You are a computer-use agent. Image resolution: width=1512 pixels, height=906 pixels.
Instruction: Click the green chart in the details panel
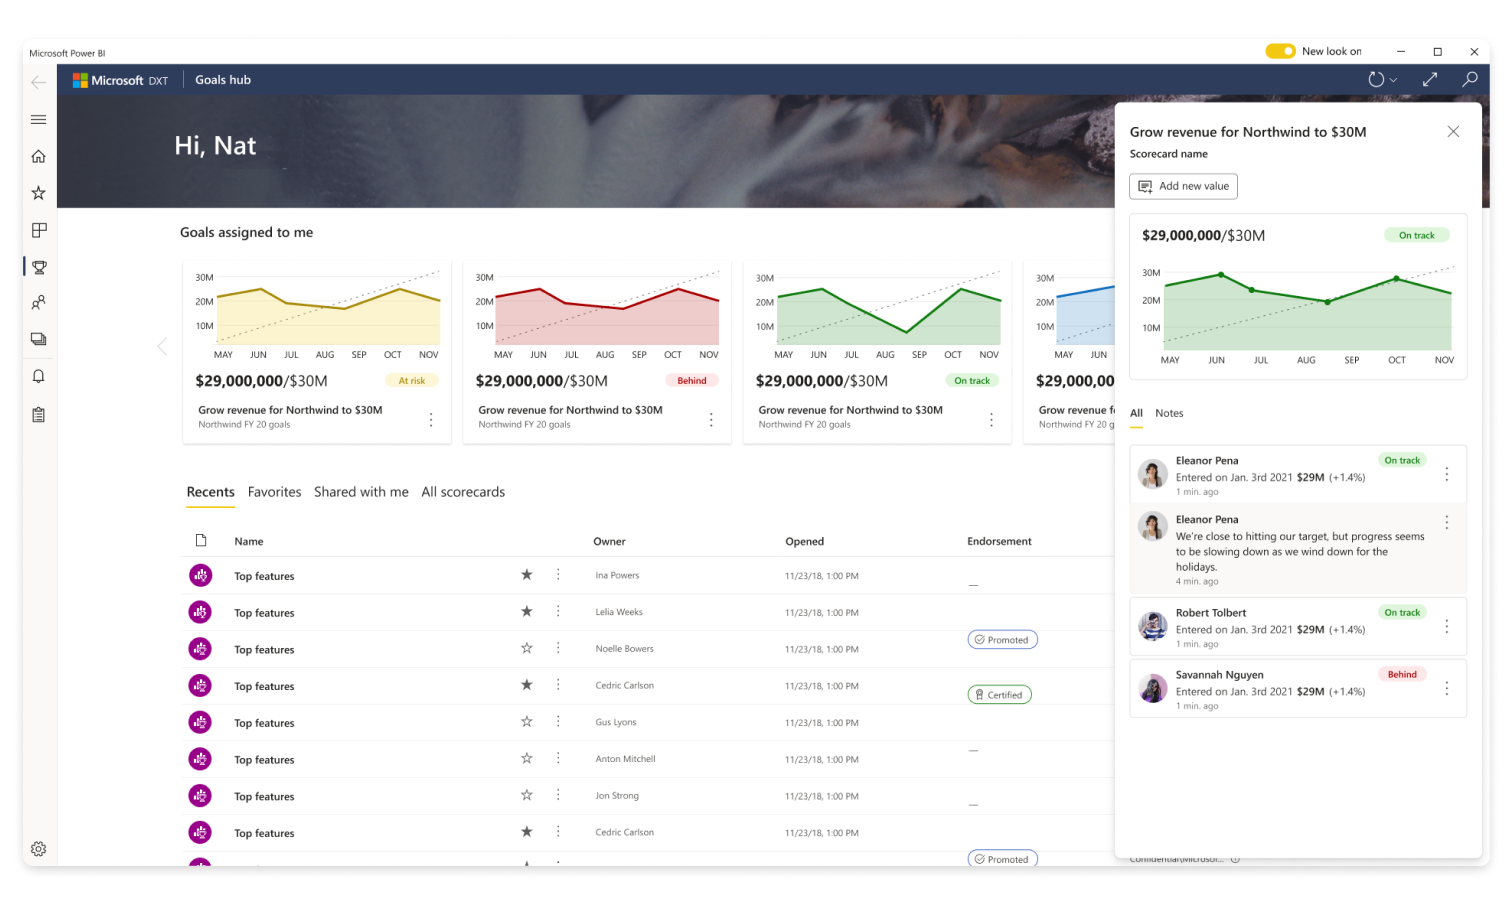pyautogui.click(x=1298, y=314)
